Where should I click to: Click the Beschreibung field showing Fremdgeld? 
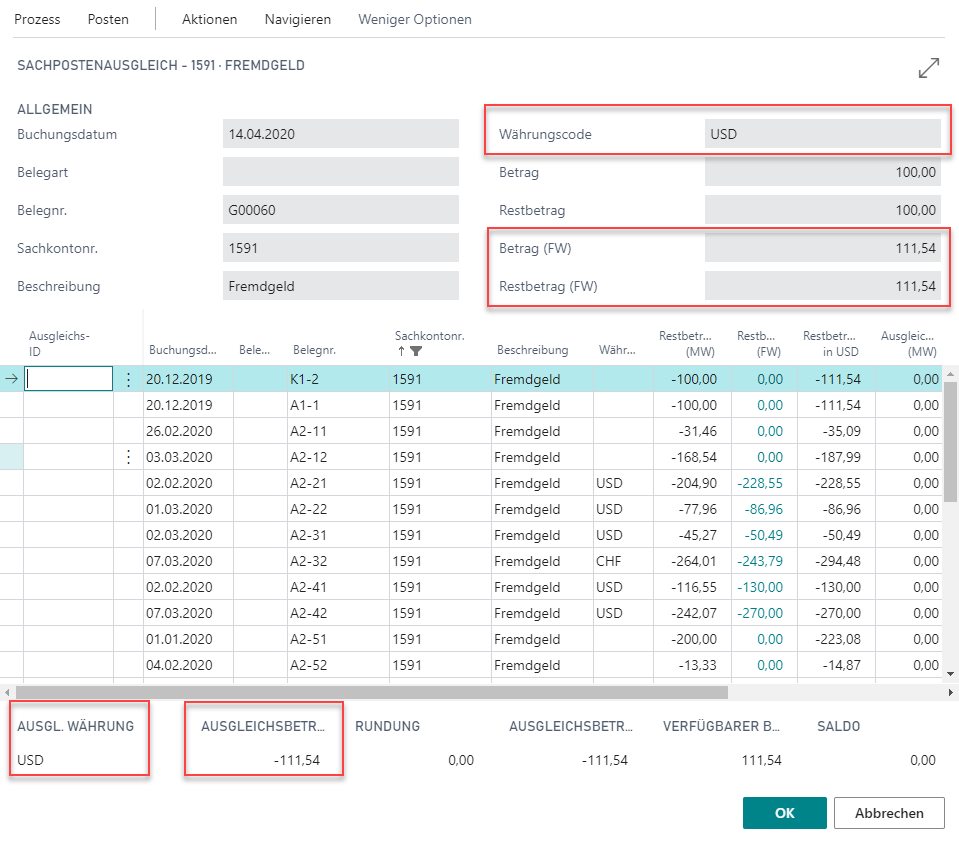click(341, 286)
